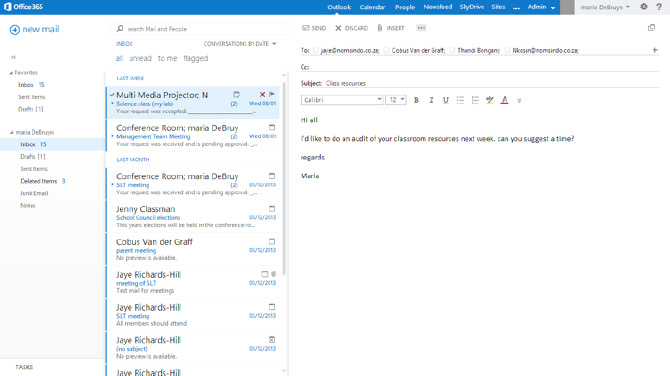Screen dimensions: 670x376
Task: Click the Send envelope icon
Action: tap(306, 28)
